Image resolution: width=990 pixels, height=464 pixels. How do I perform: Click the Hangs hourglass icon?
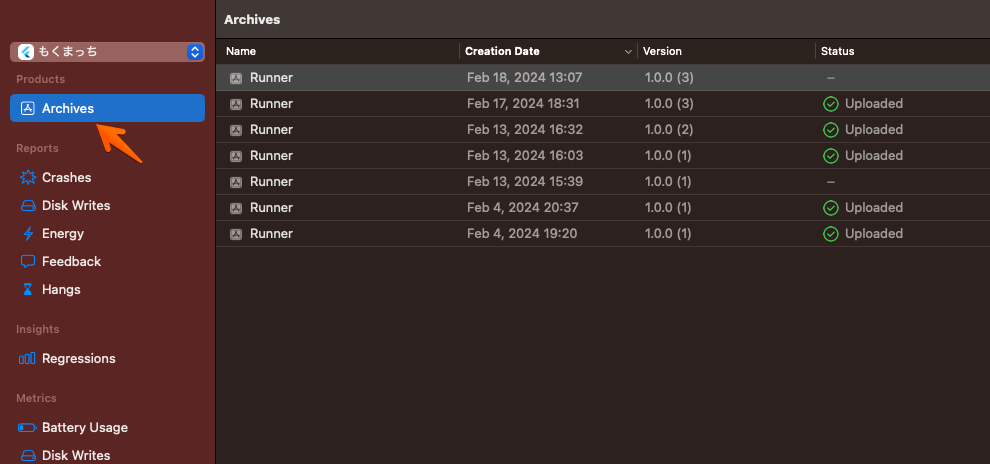pos(28,289)
